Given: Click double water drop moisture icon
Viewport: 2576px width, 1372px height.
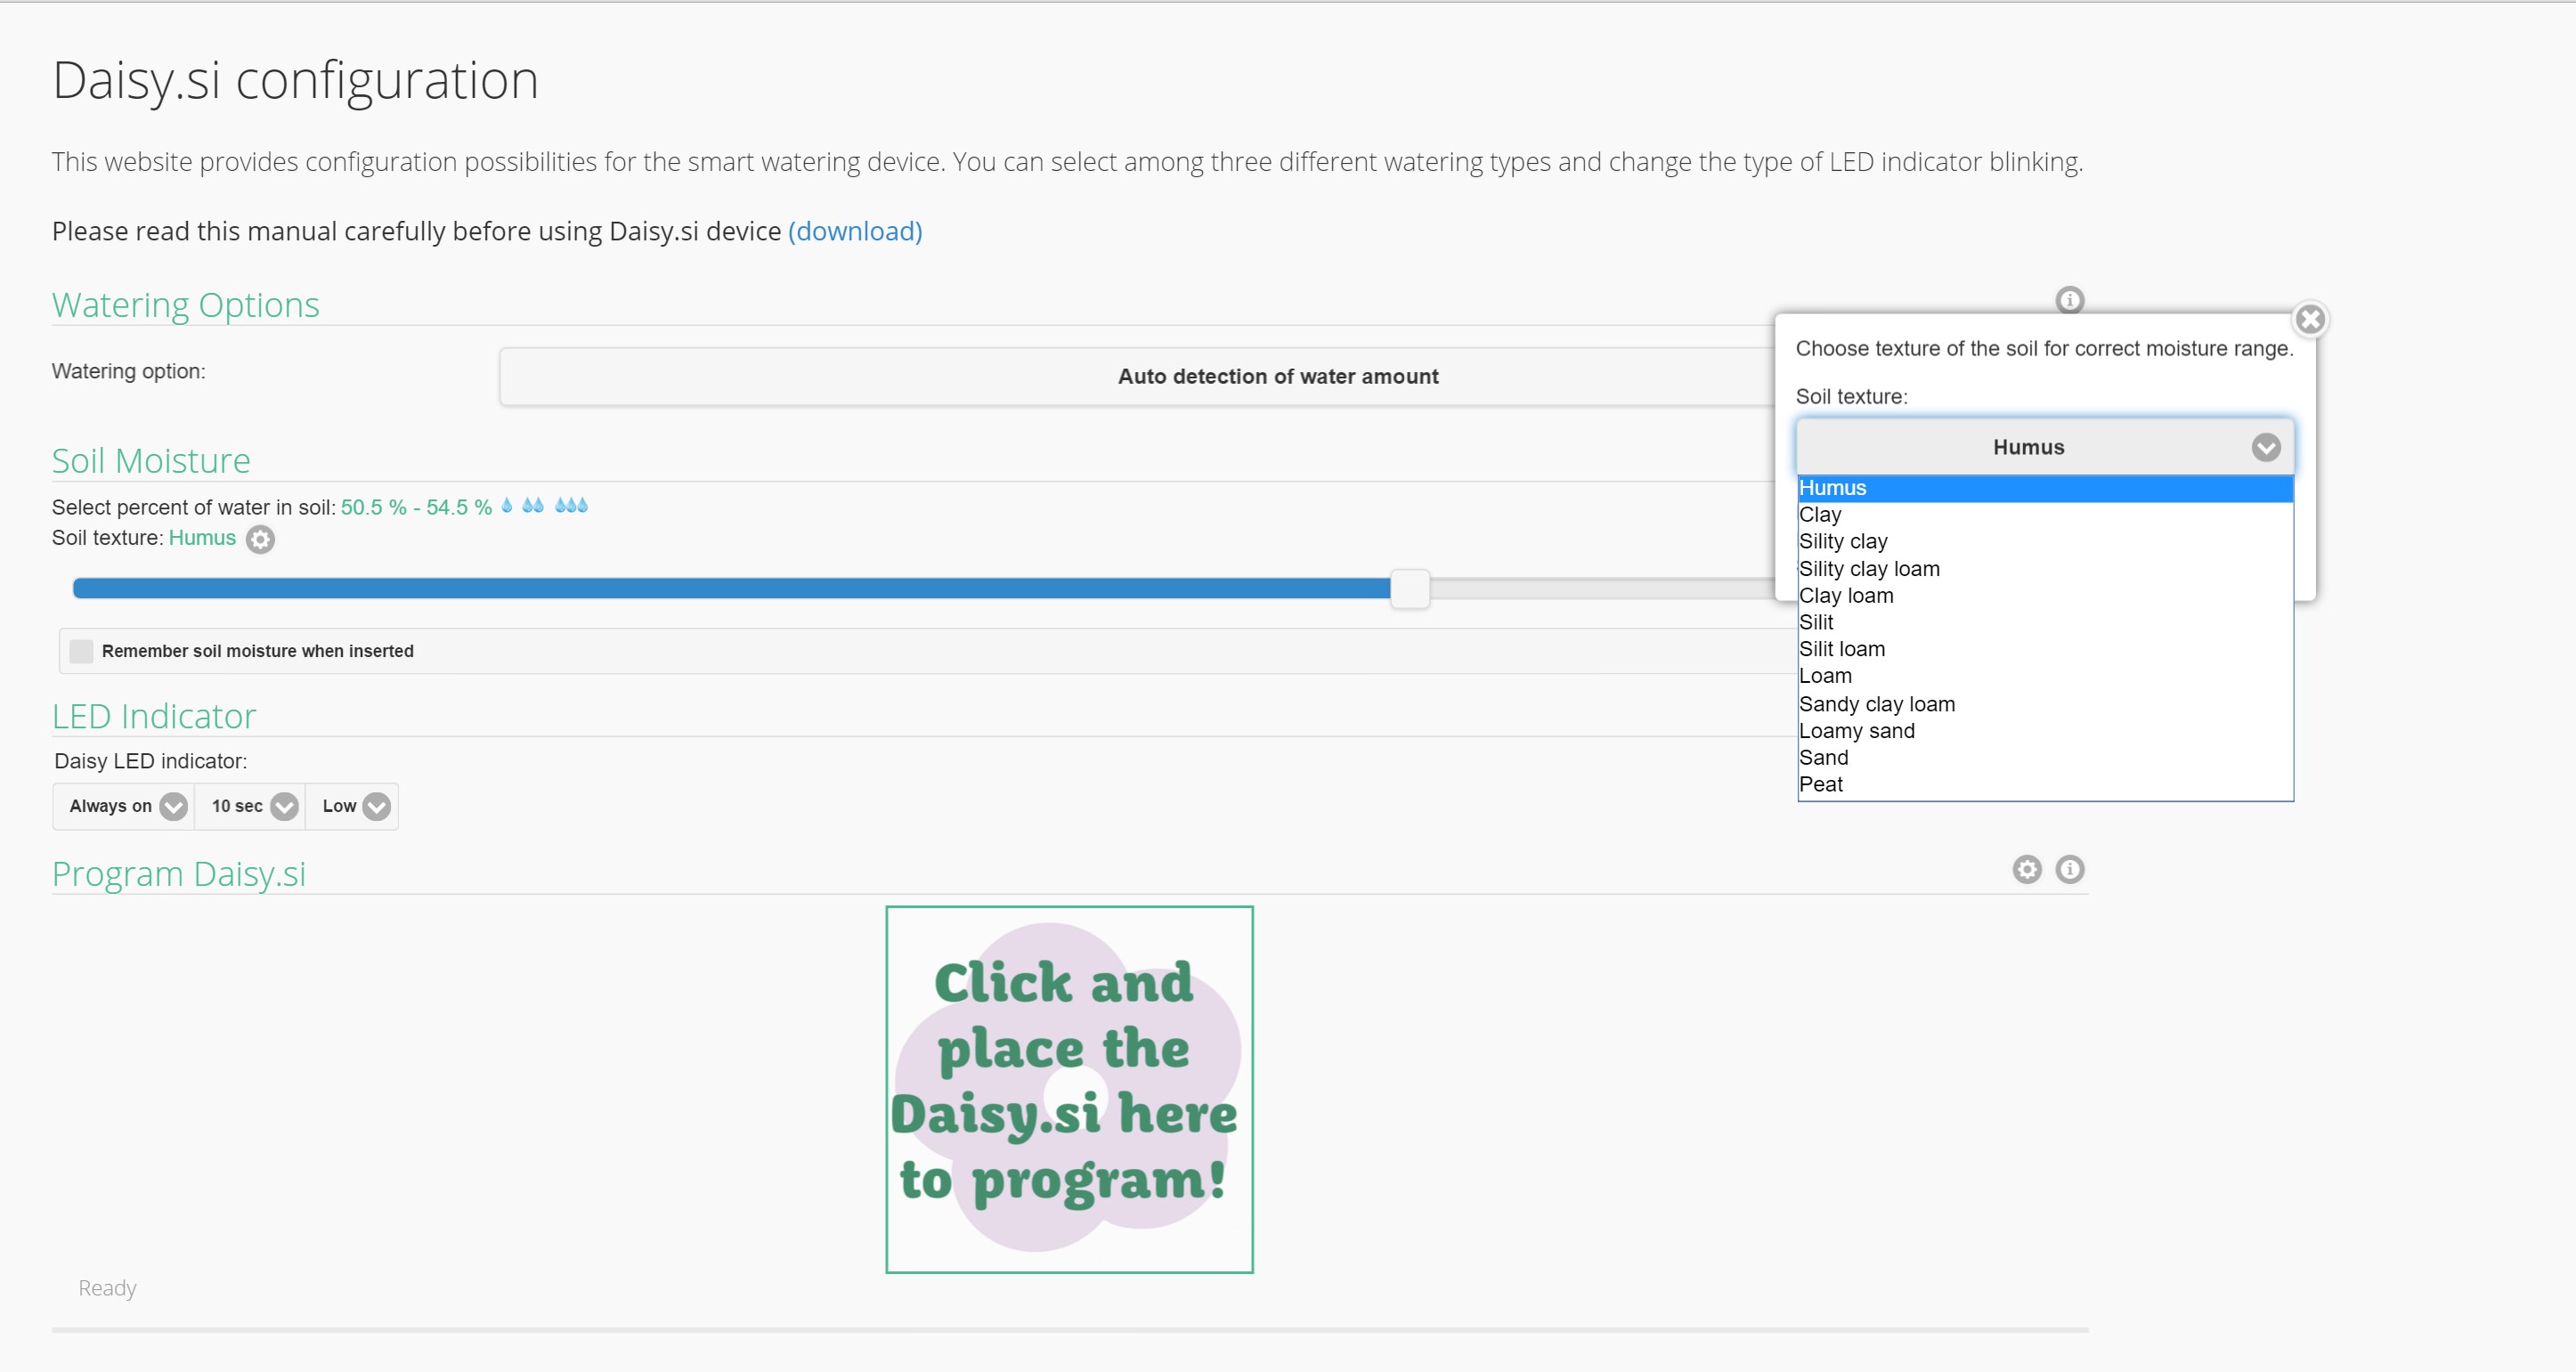Looking at the screenshot, I should point(533,506).
